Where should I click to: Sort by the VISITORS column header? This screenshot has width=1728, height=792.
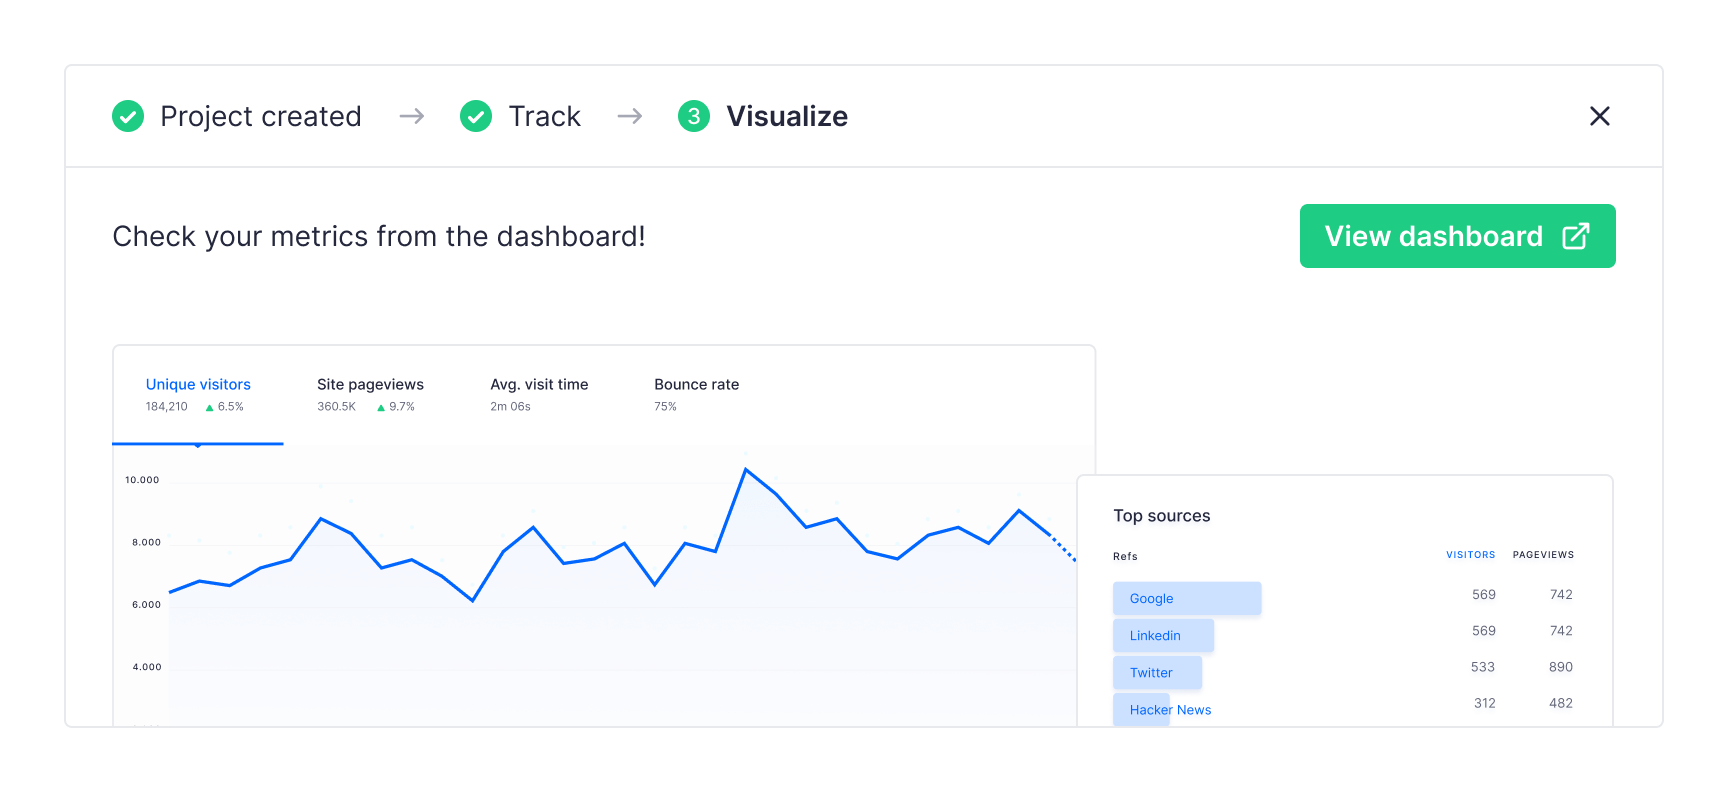tap(1471, 555)
